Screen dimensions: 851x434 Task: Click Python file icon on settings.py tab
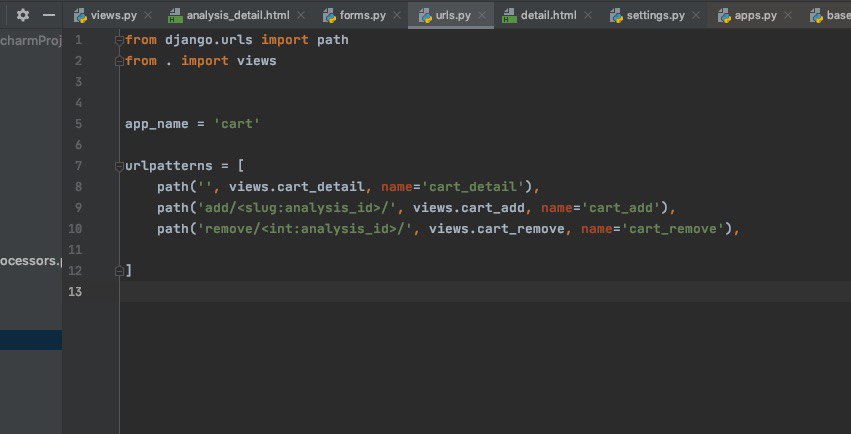click(617, 15)
